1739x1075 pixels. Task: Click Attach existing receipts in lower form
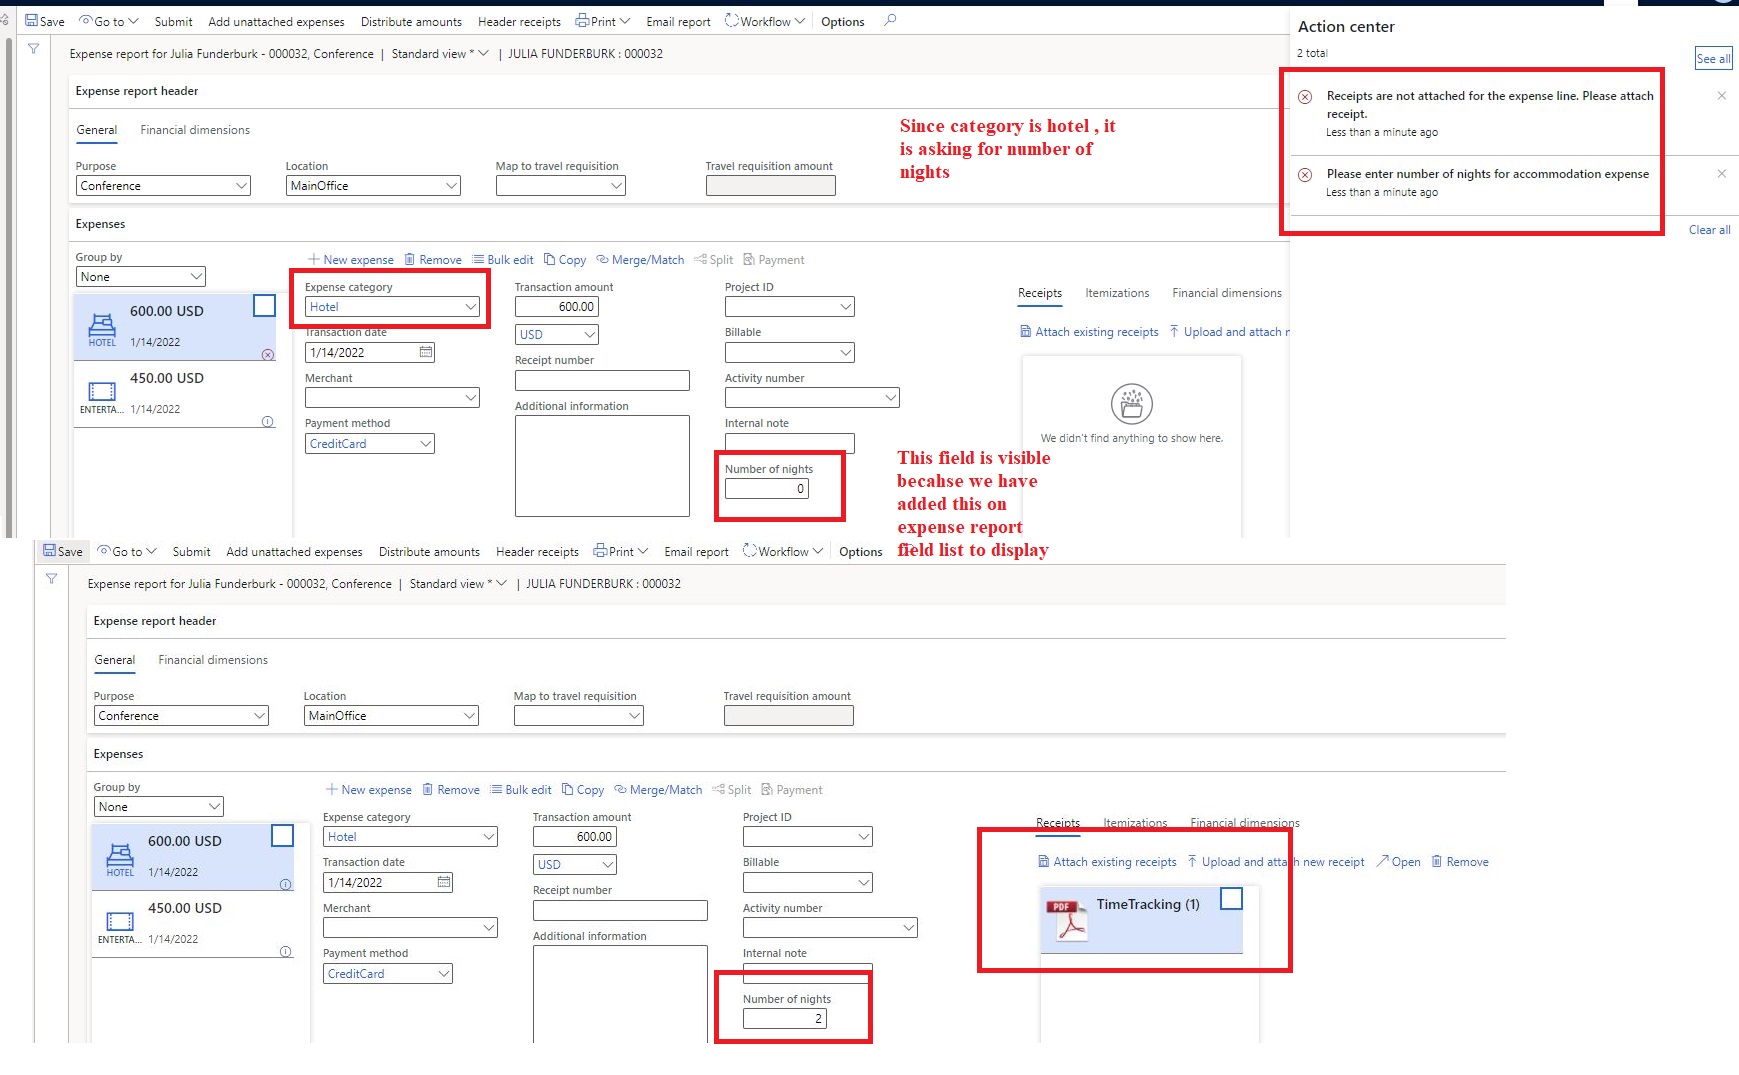1107,862
